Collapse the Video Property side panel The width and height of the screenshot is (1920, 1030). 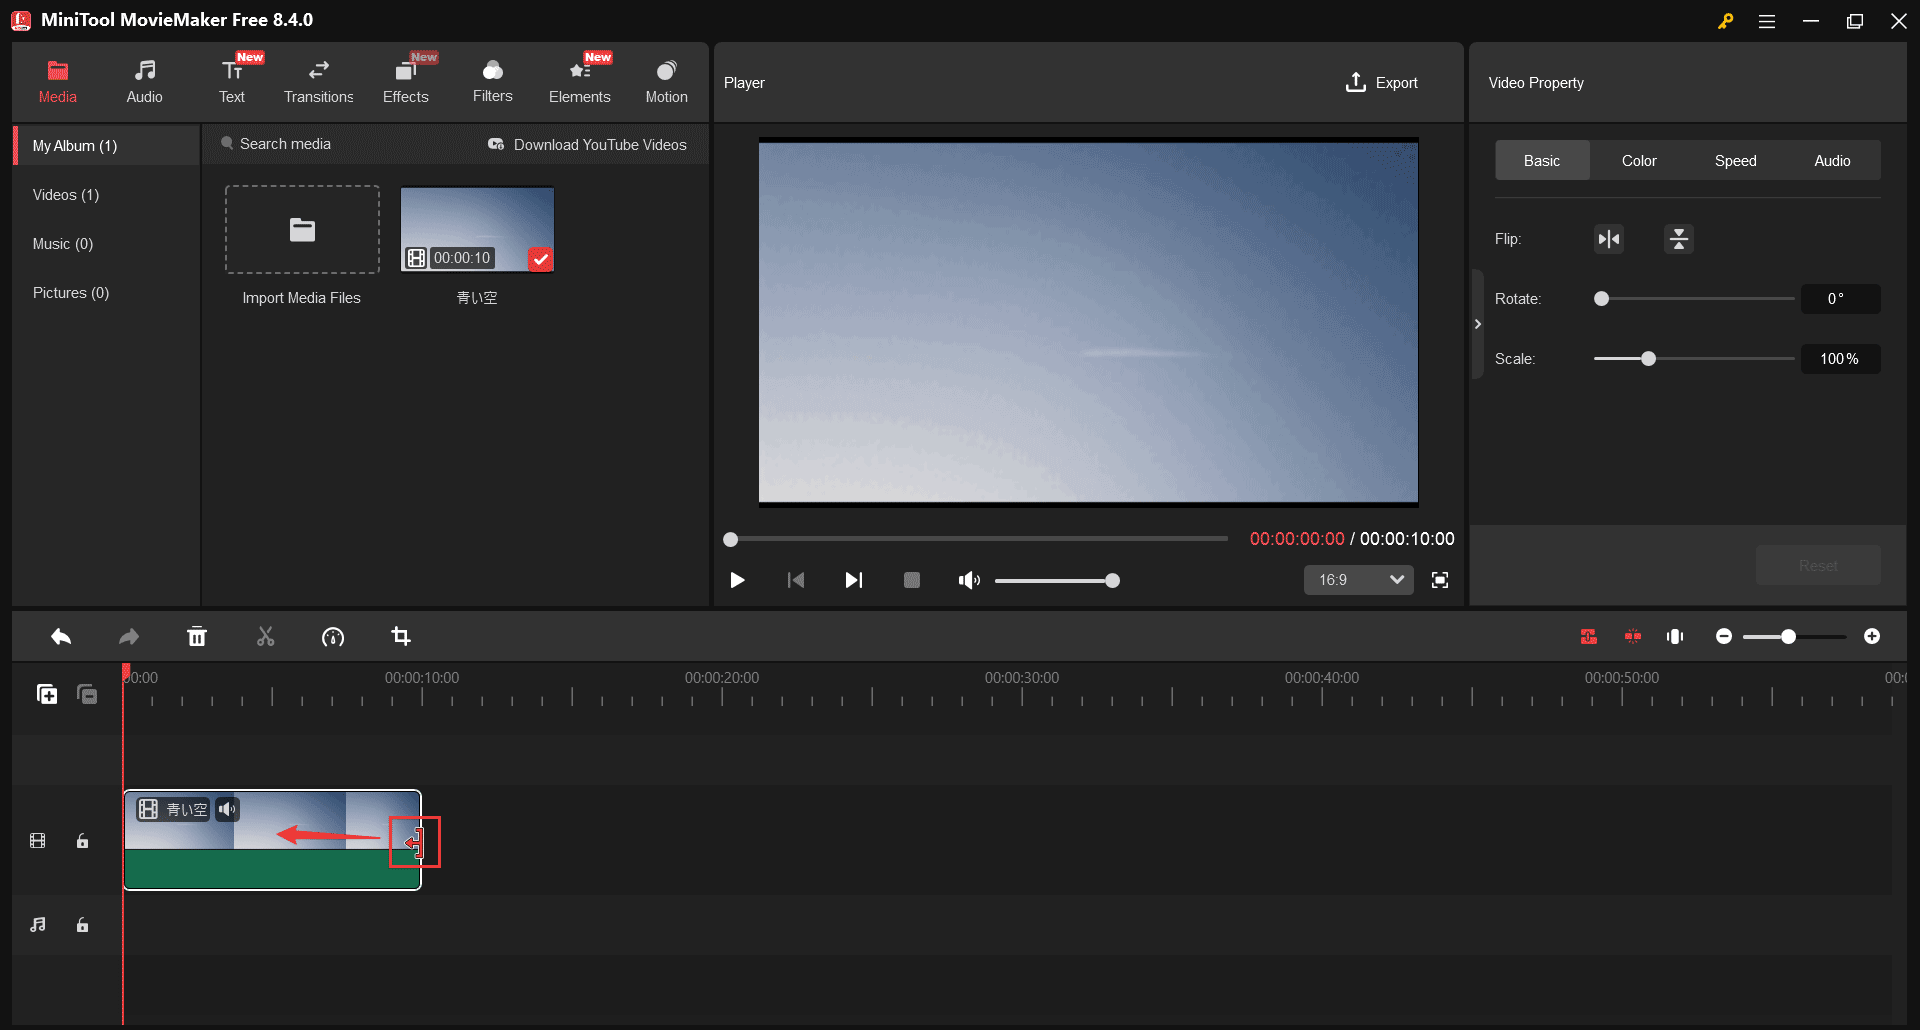pos(1477,323)
